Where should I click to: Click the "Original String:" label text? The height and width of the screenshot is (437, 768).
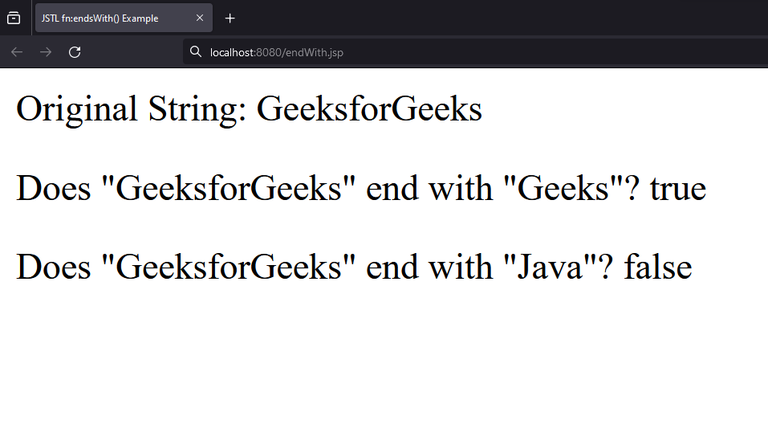pyautogui.click(x=131, y=108)
